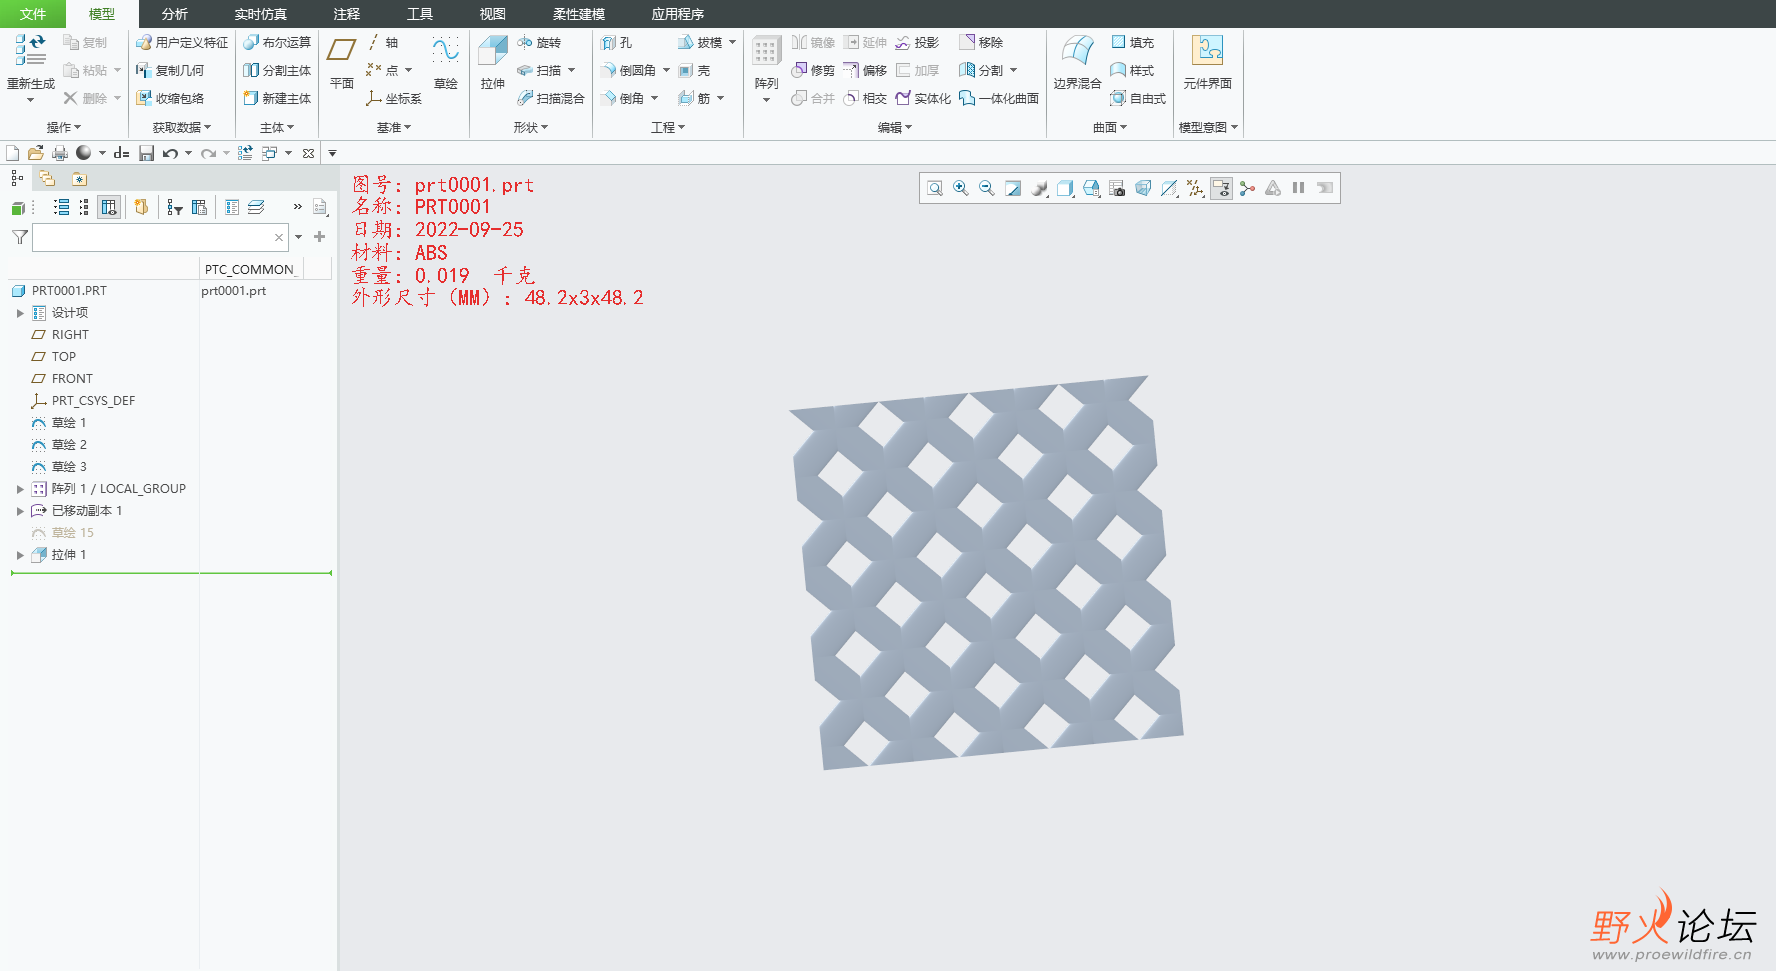Open the layers icon in model tree toolbar
This screenshot has width=1776, height=971.
coord(256,207)
